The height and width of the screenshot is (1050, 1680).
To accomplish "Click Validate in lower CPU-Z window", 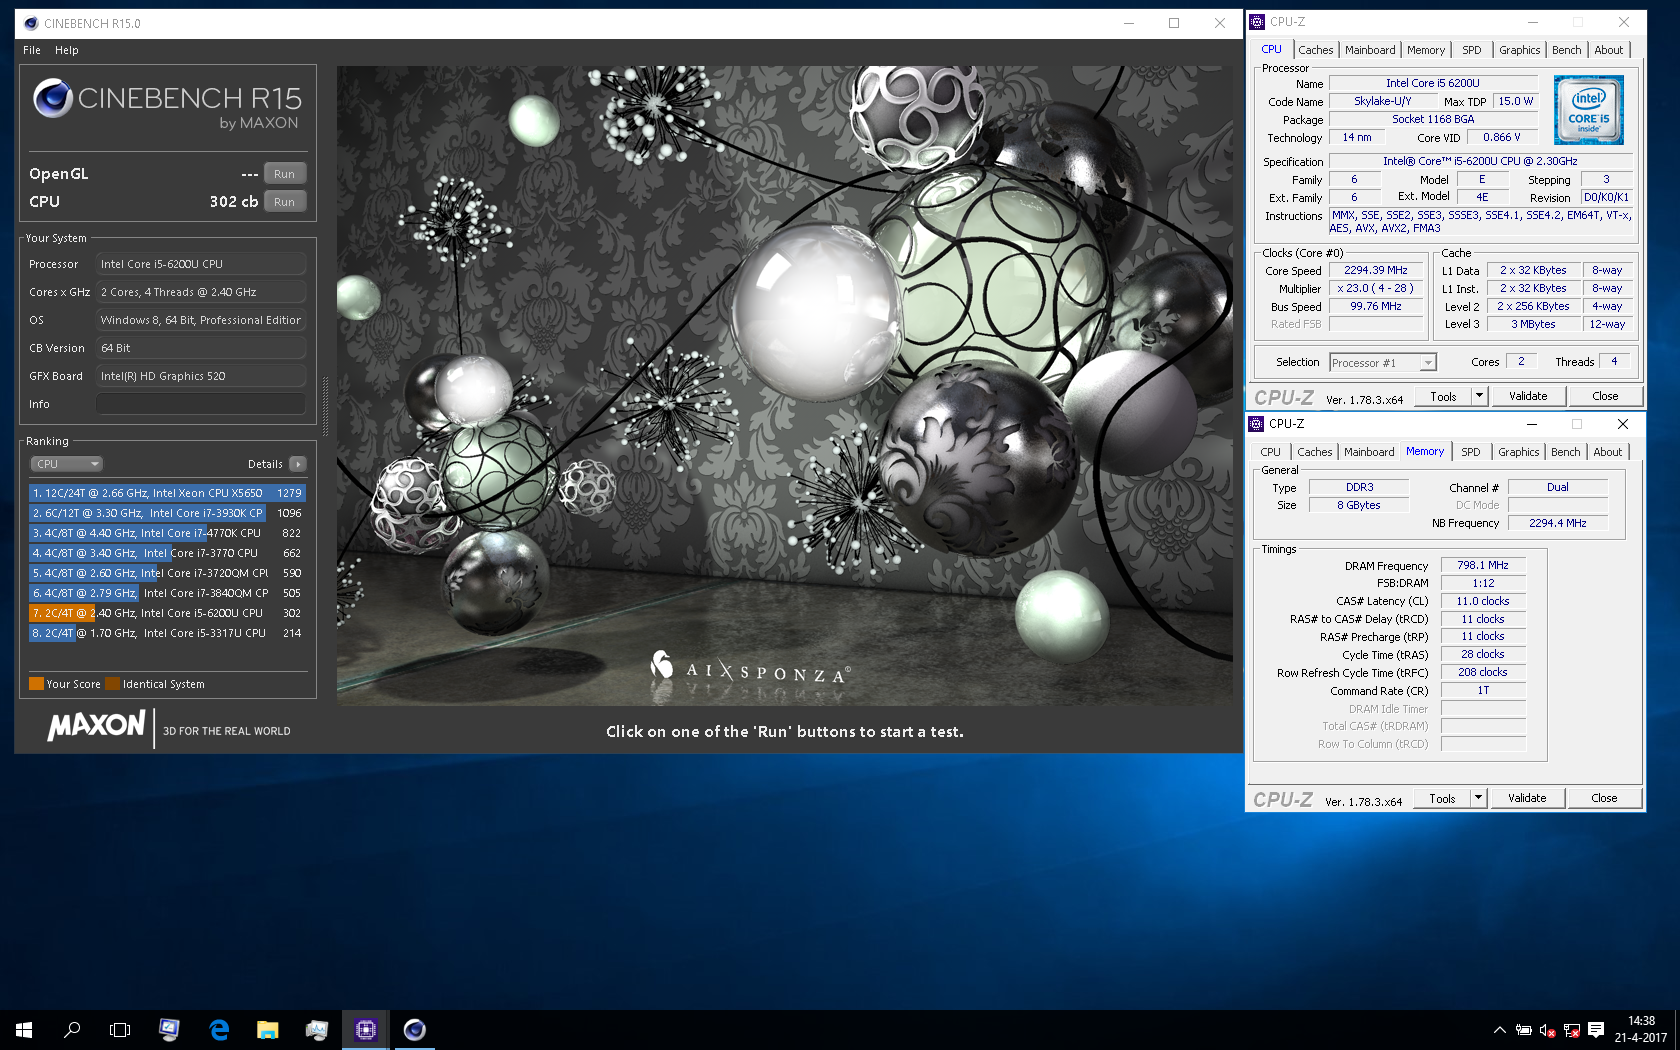I will 1527,798.
